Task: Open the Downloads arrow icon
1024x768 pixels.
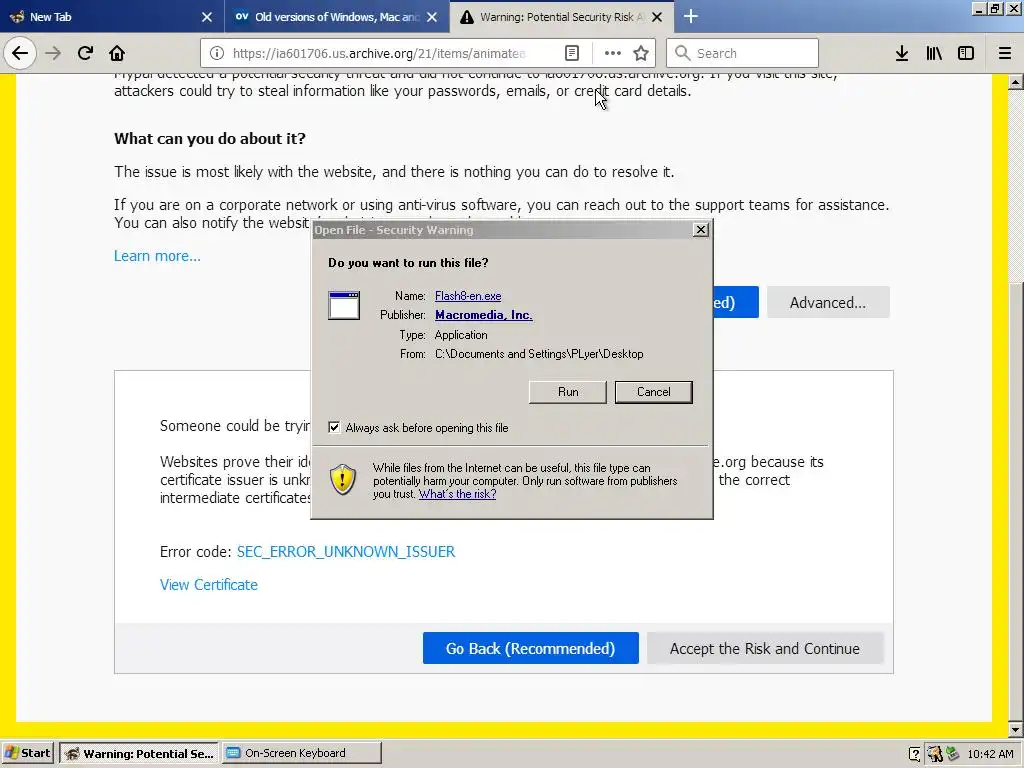Action: click(x=902, y=53)
